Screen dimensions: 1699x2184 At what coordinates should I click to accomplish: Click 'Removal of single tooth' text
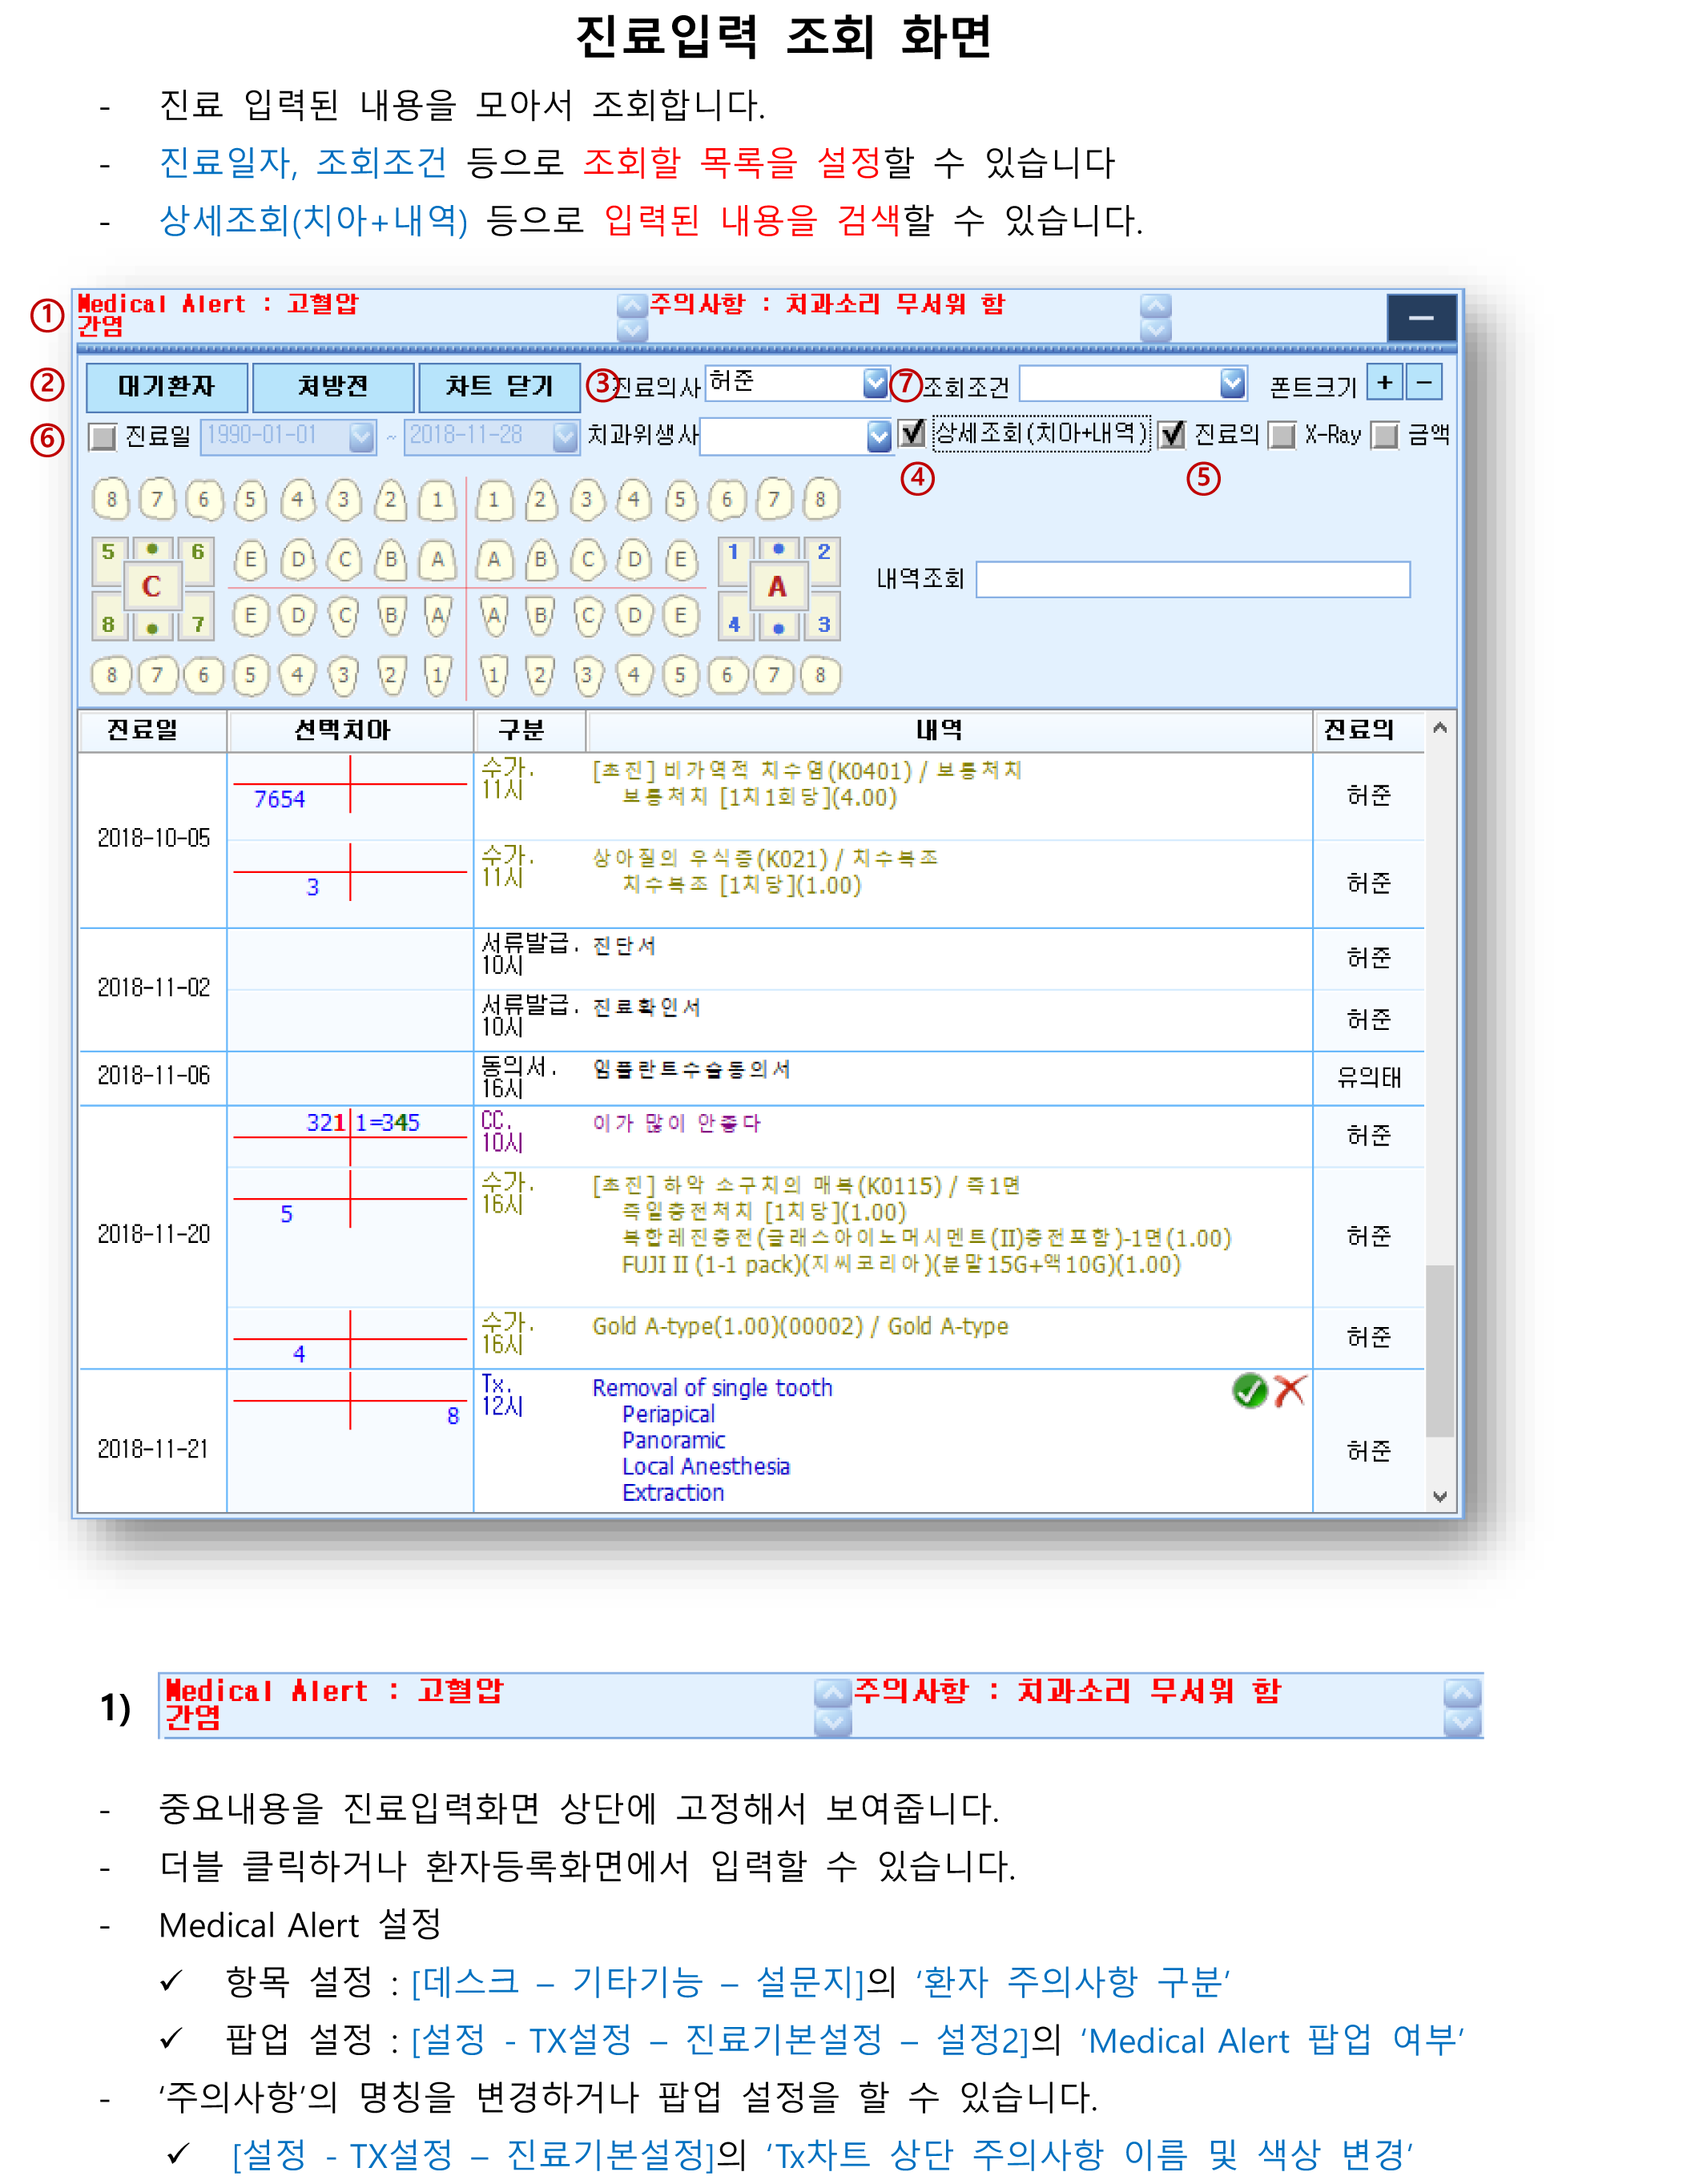pos(712,1388)
